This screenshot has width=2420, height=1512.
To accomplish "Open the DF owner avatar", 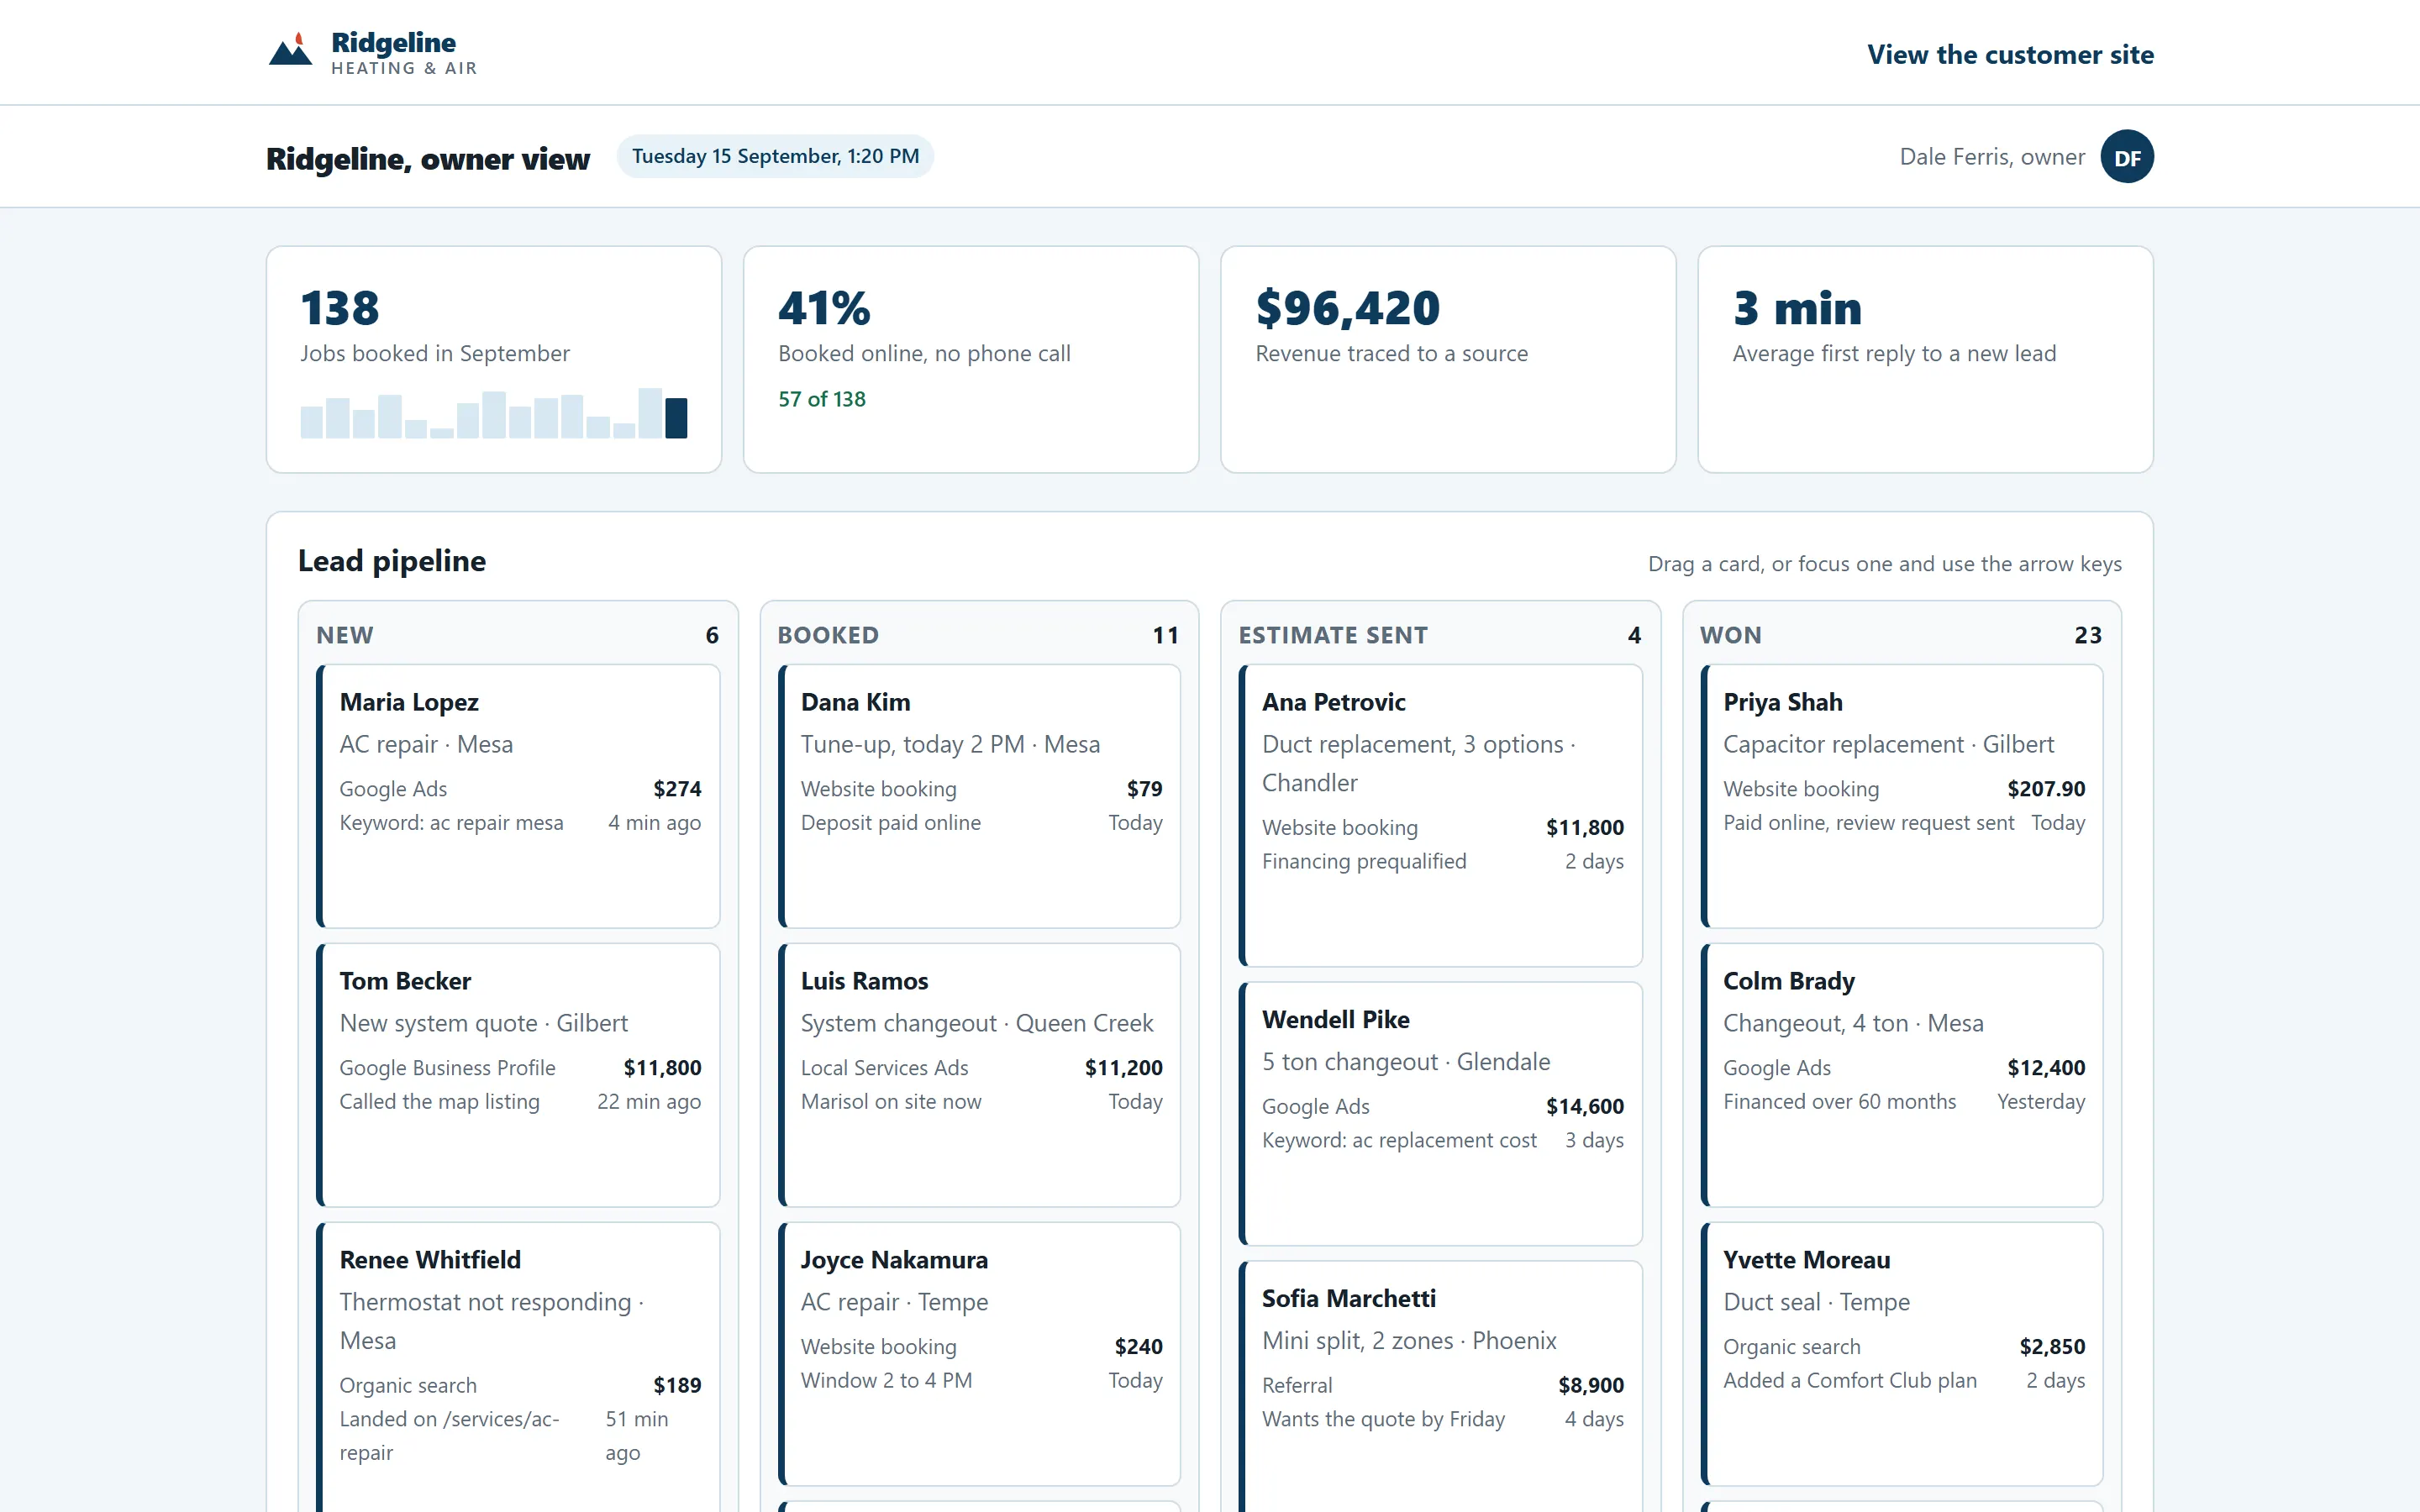I will (x=2127, y=157).
